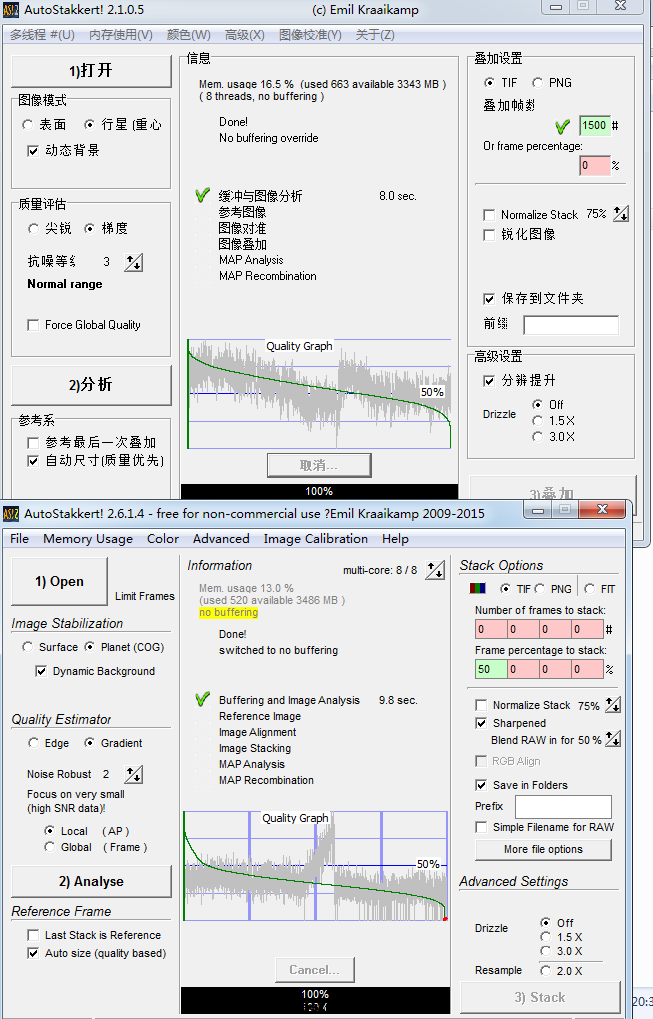Toggle 锐化图像 checkbox in back window
Screen dimensions: 653x1019
489,235
